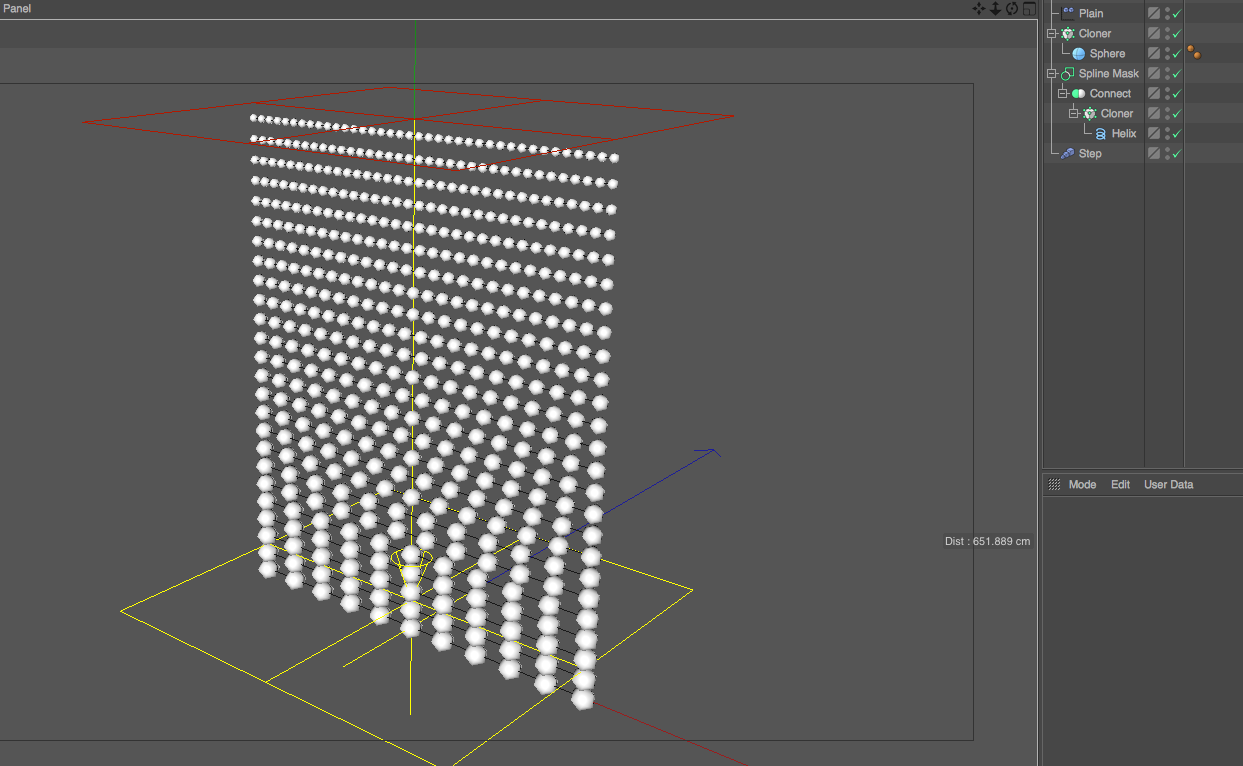Collapse the Cloner hierarchy
This screenshot has width=1243, height=766.
[x=1052, y=33]
